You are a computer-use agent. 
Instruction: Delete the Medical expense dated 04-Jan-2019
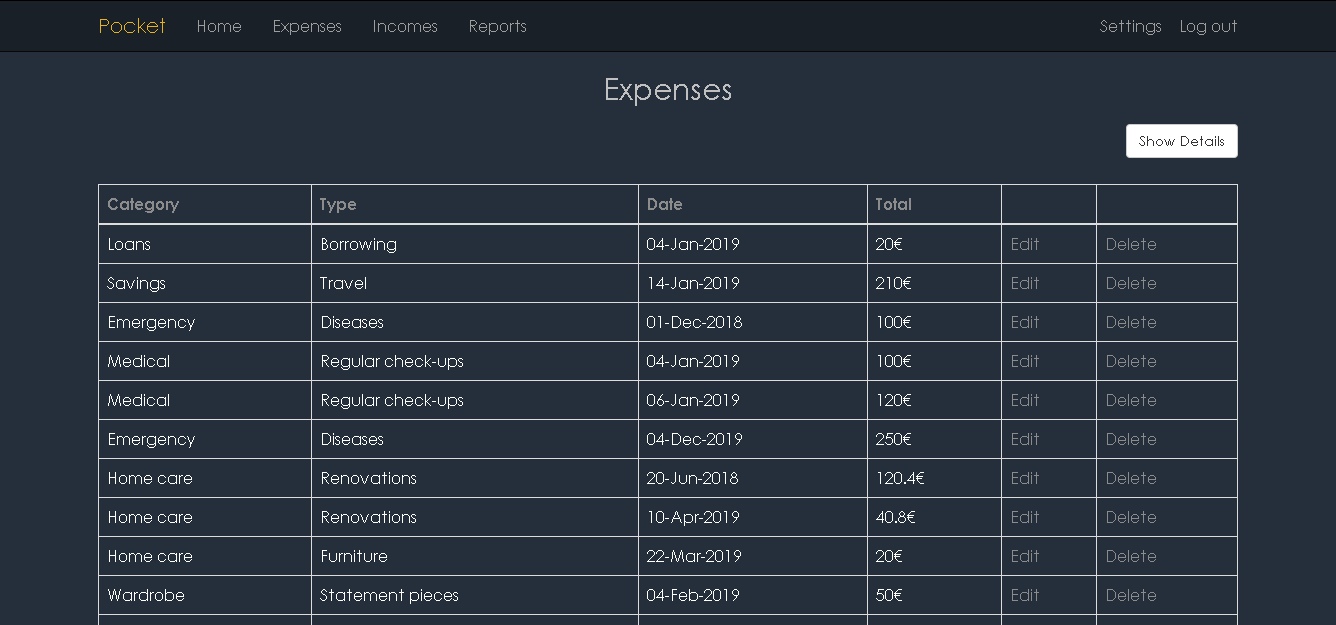1131,361
